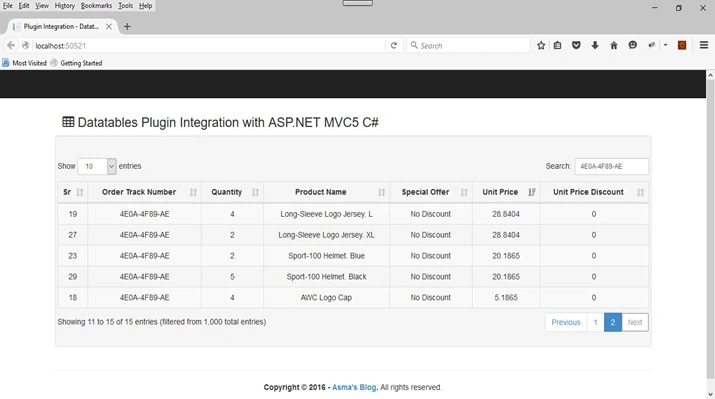Viewport: 715px width, 399px height.
Task: Click the Showing 11 to 15 entries info
Action: pos(161,322)
